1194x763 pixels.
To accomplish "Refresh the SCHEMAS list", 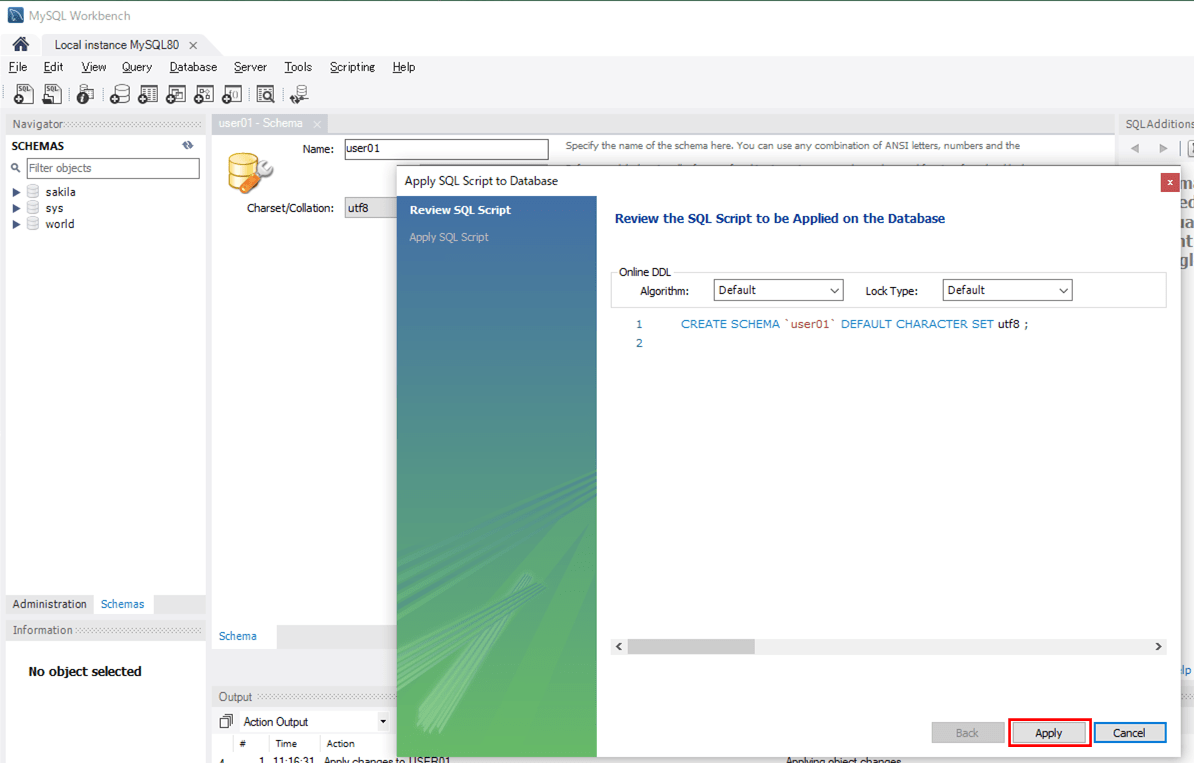I will [x=187, y=146].
